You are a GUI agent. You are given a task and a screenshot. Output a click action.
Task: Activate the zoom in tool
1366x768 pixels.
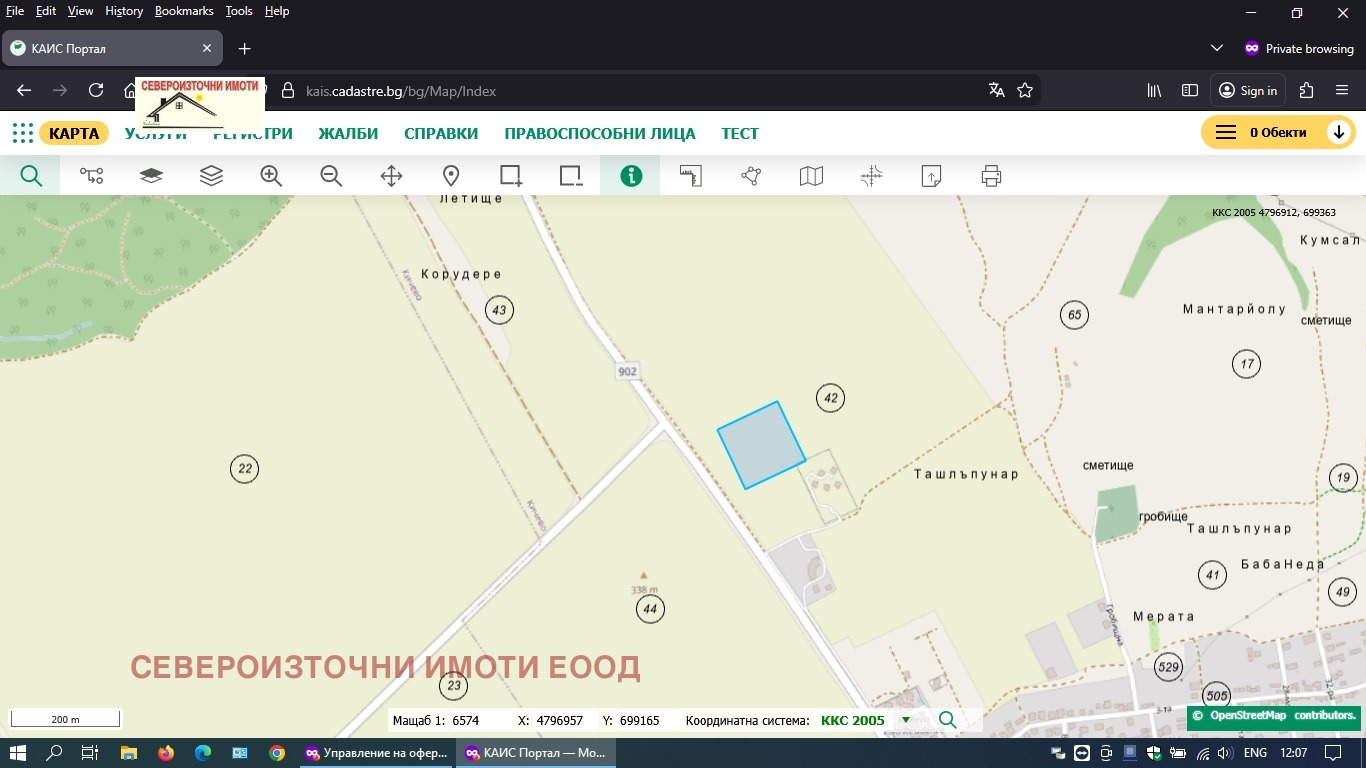[x=270, y=175]
